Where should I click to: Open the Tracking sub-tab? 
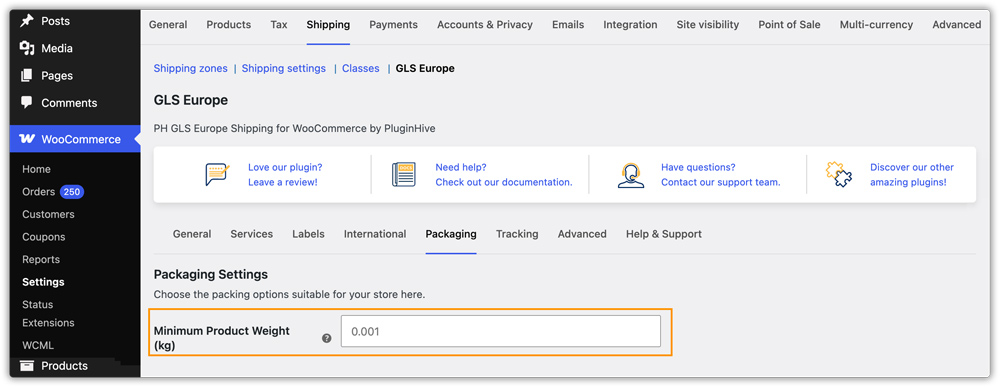517,234
